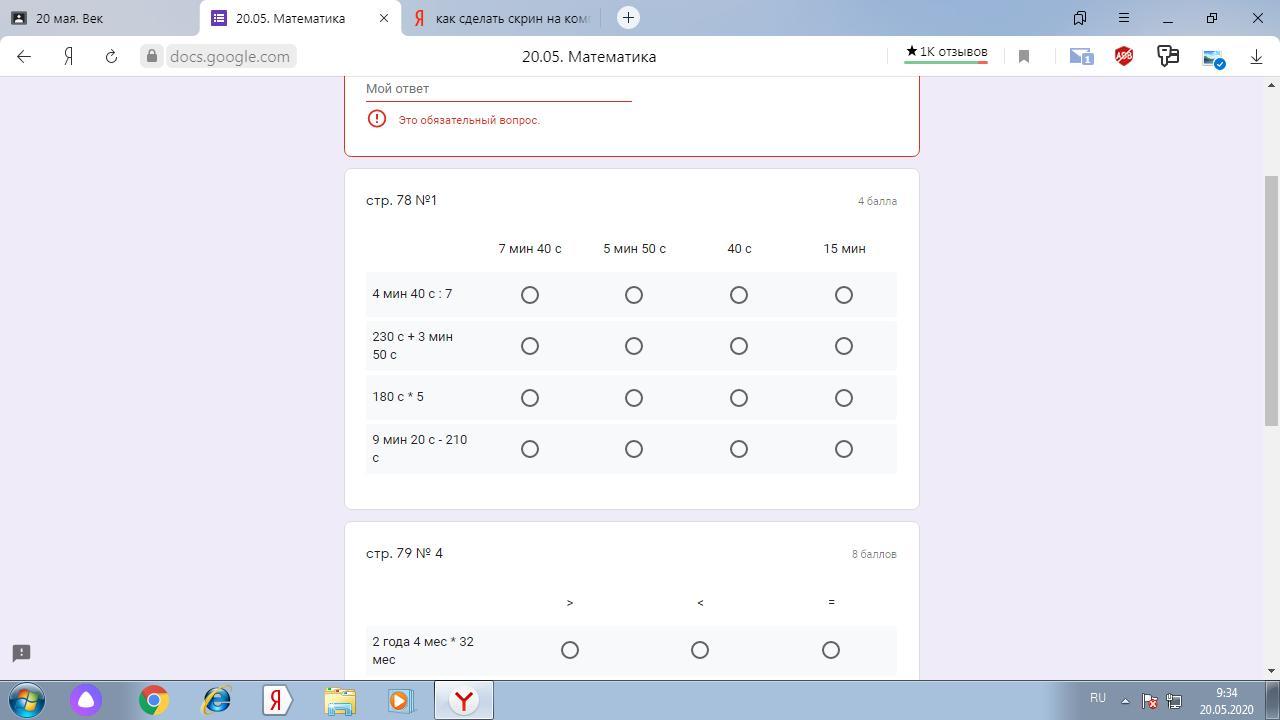Switch to the '20 мая. Век' tab

[x=100, y=18]
